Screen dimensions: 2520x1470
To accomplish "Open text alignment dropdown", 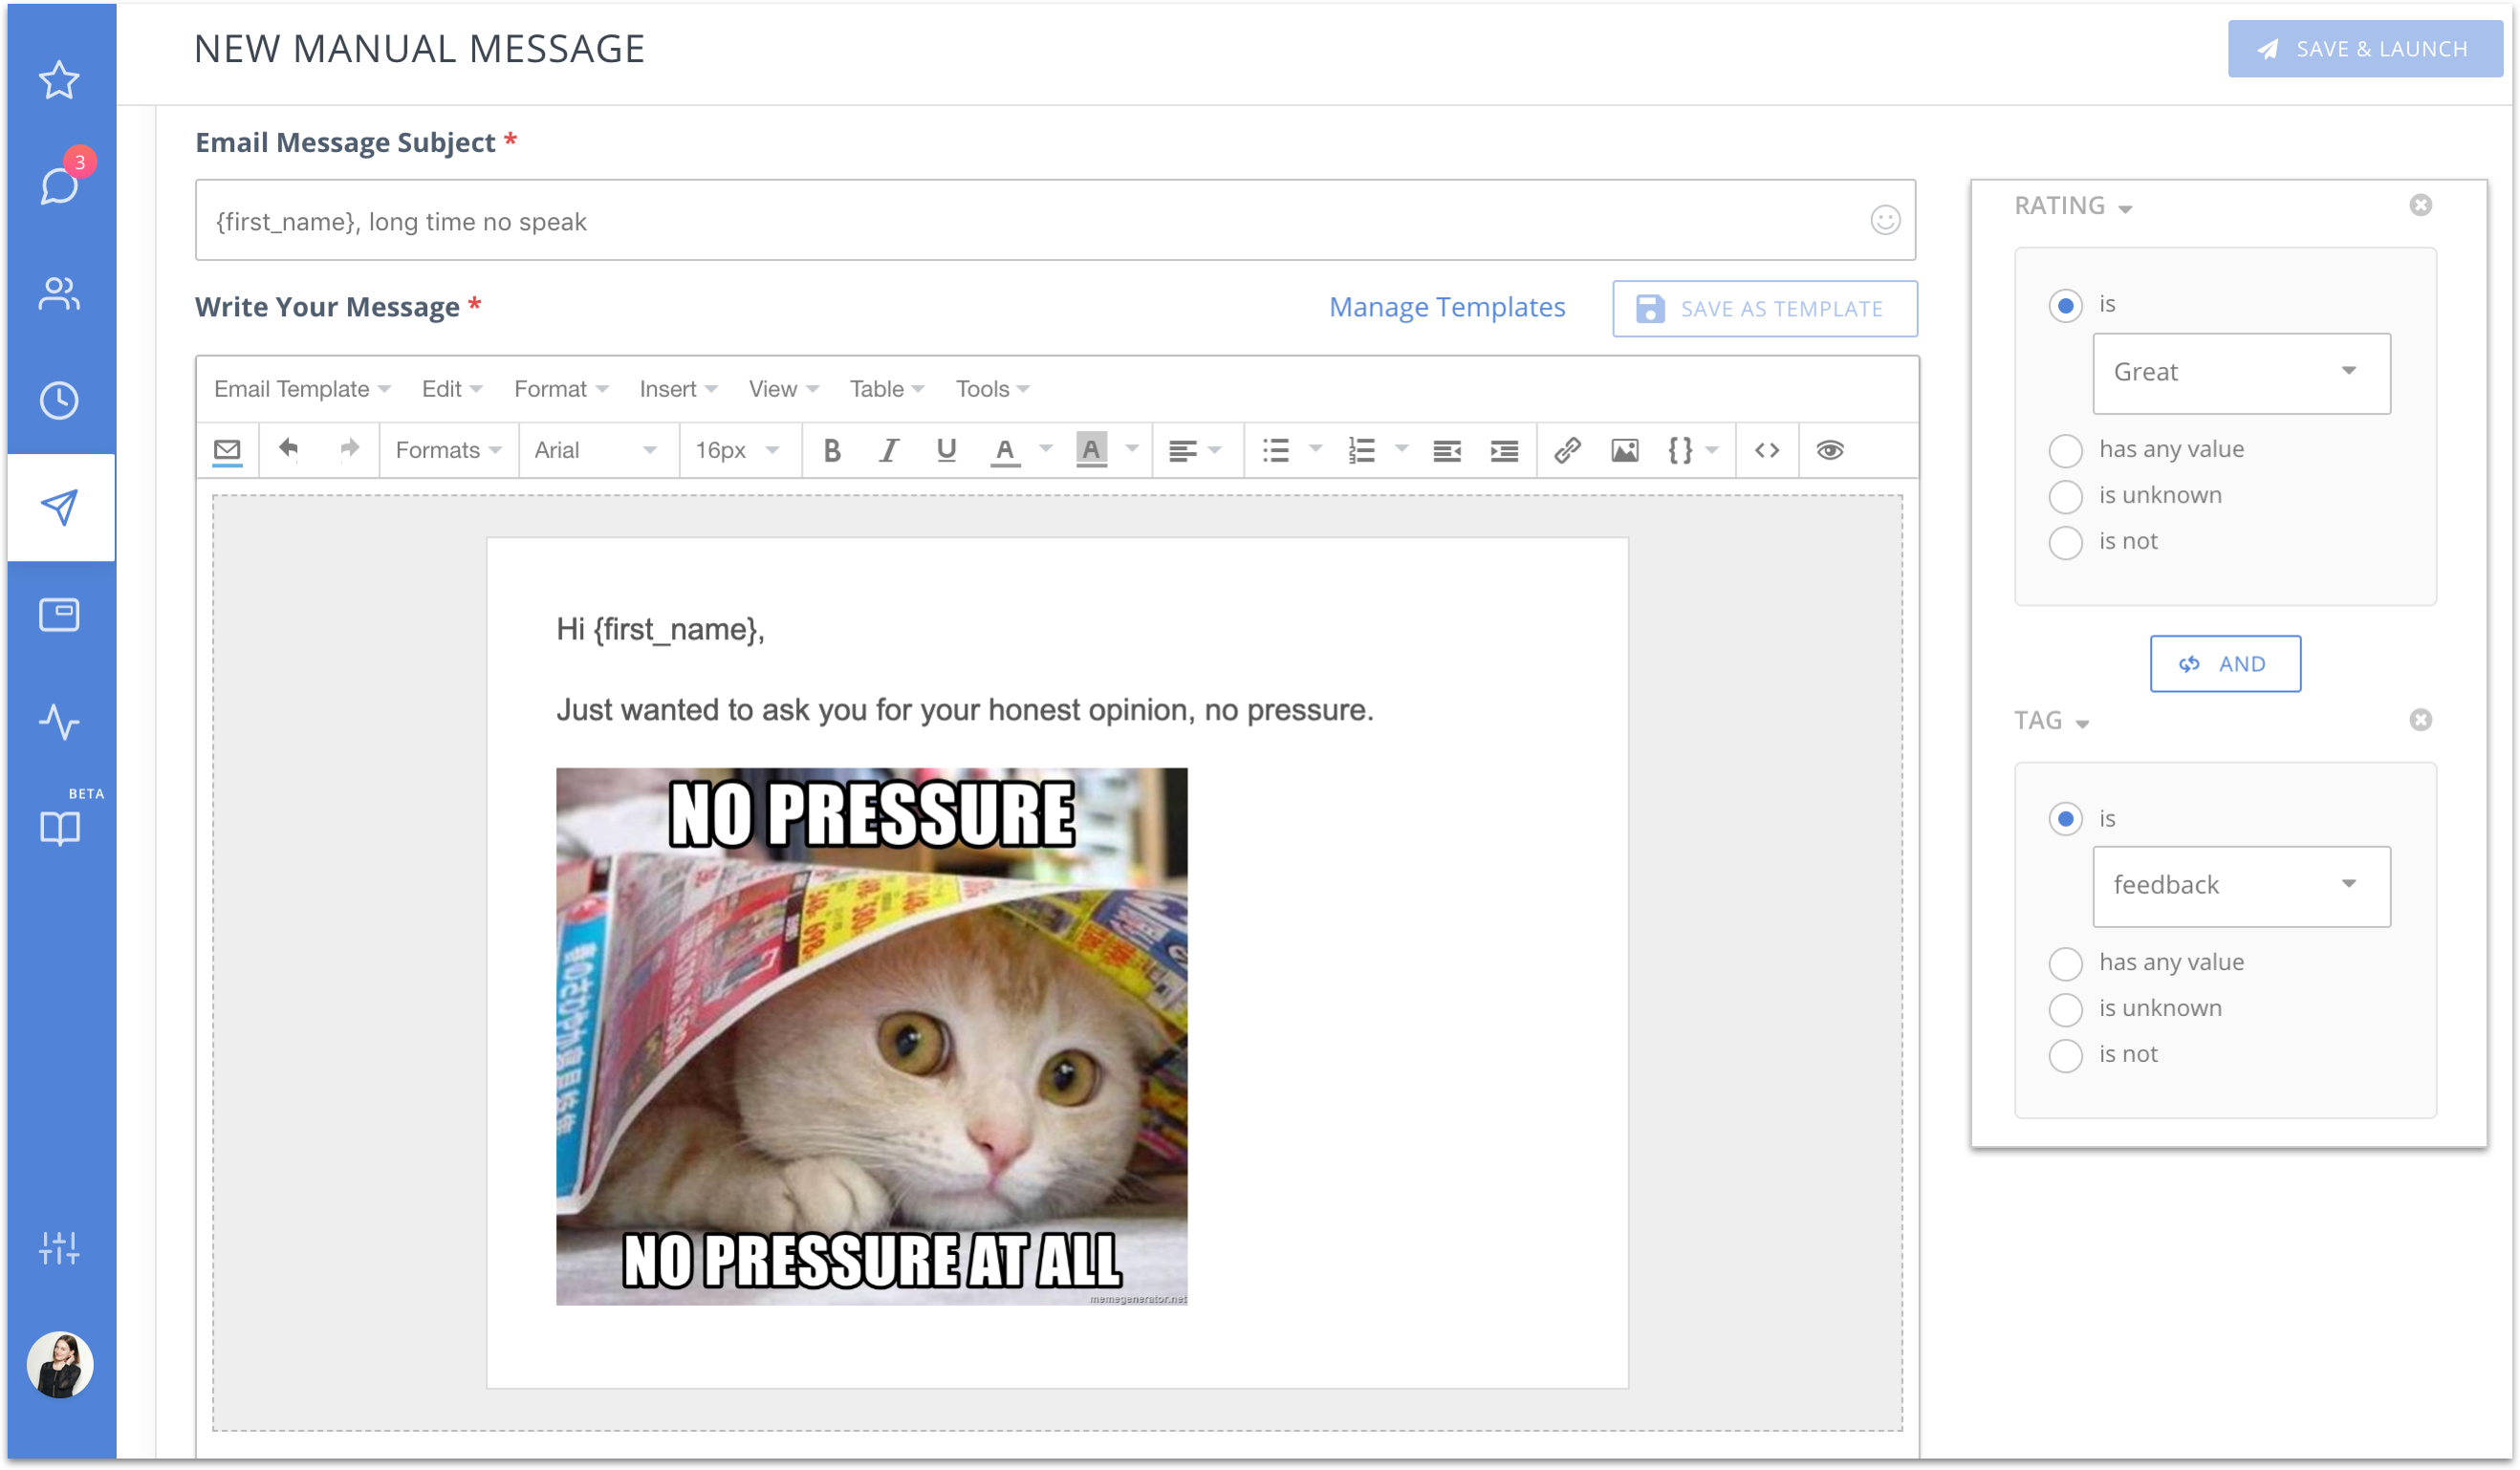I will pos(1194,450).
